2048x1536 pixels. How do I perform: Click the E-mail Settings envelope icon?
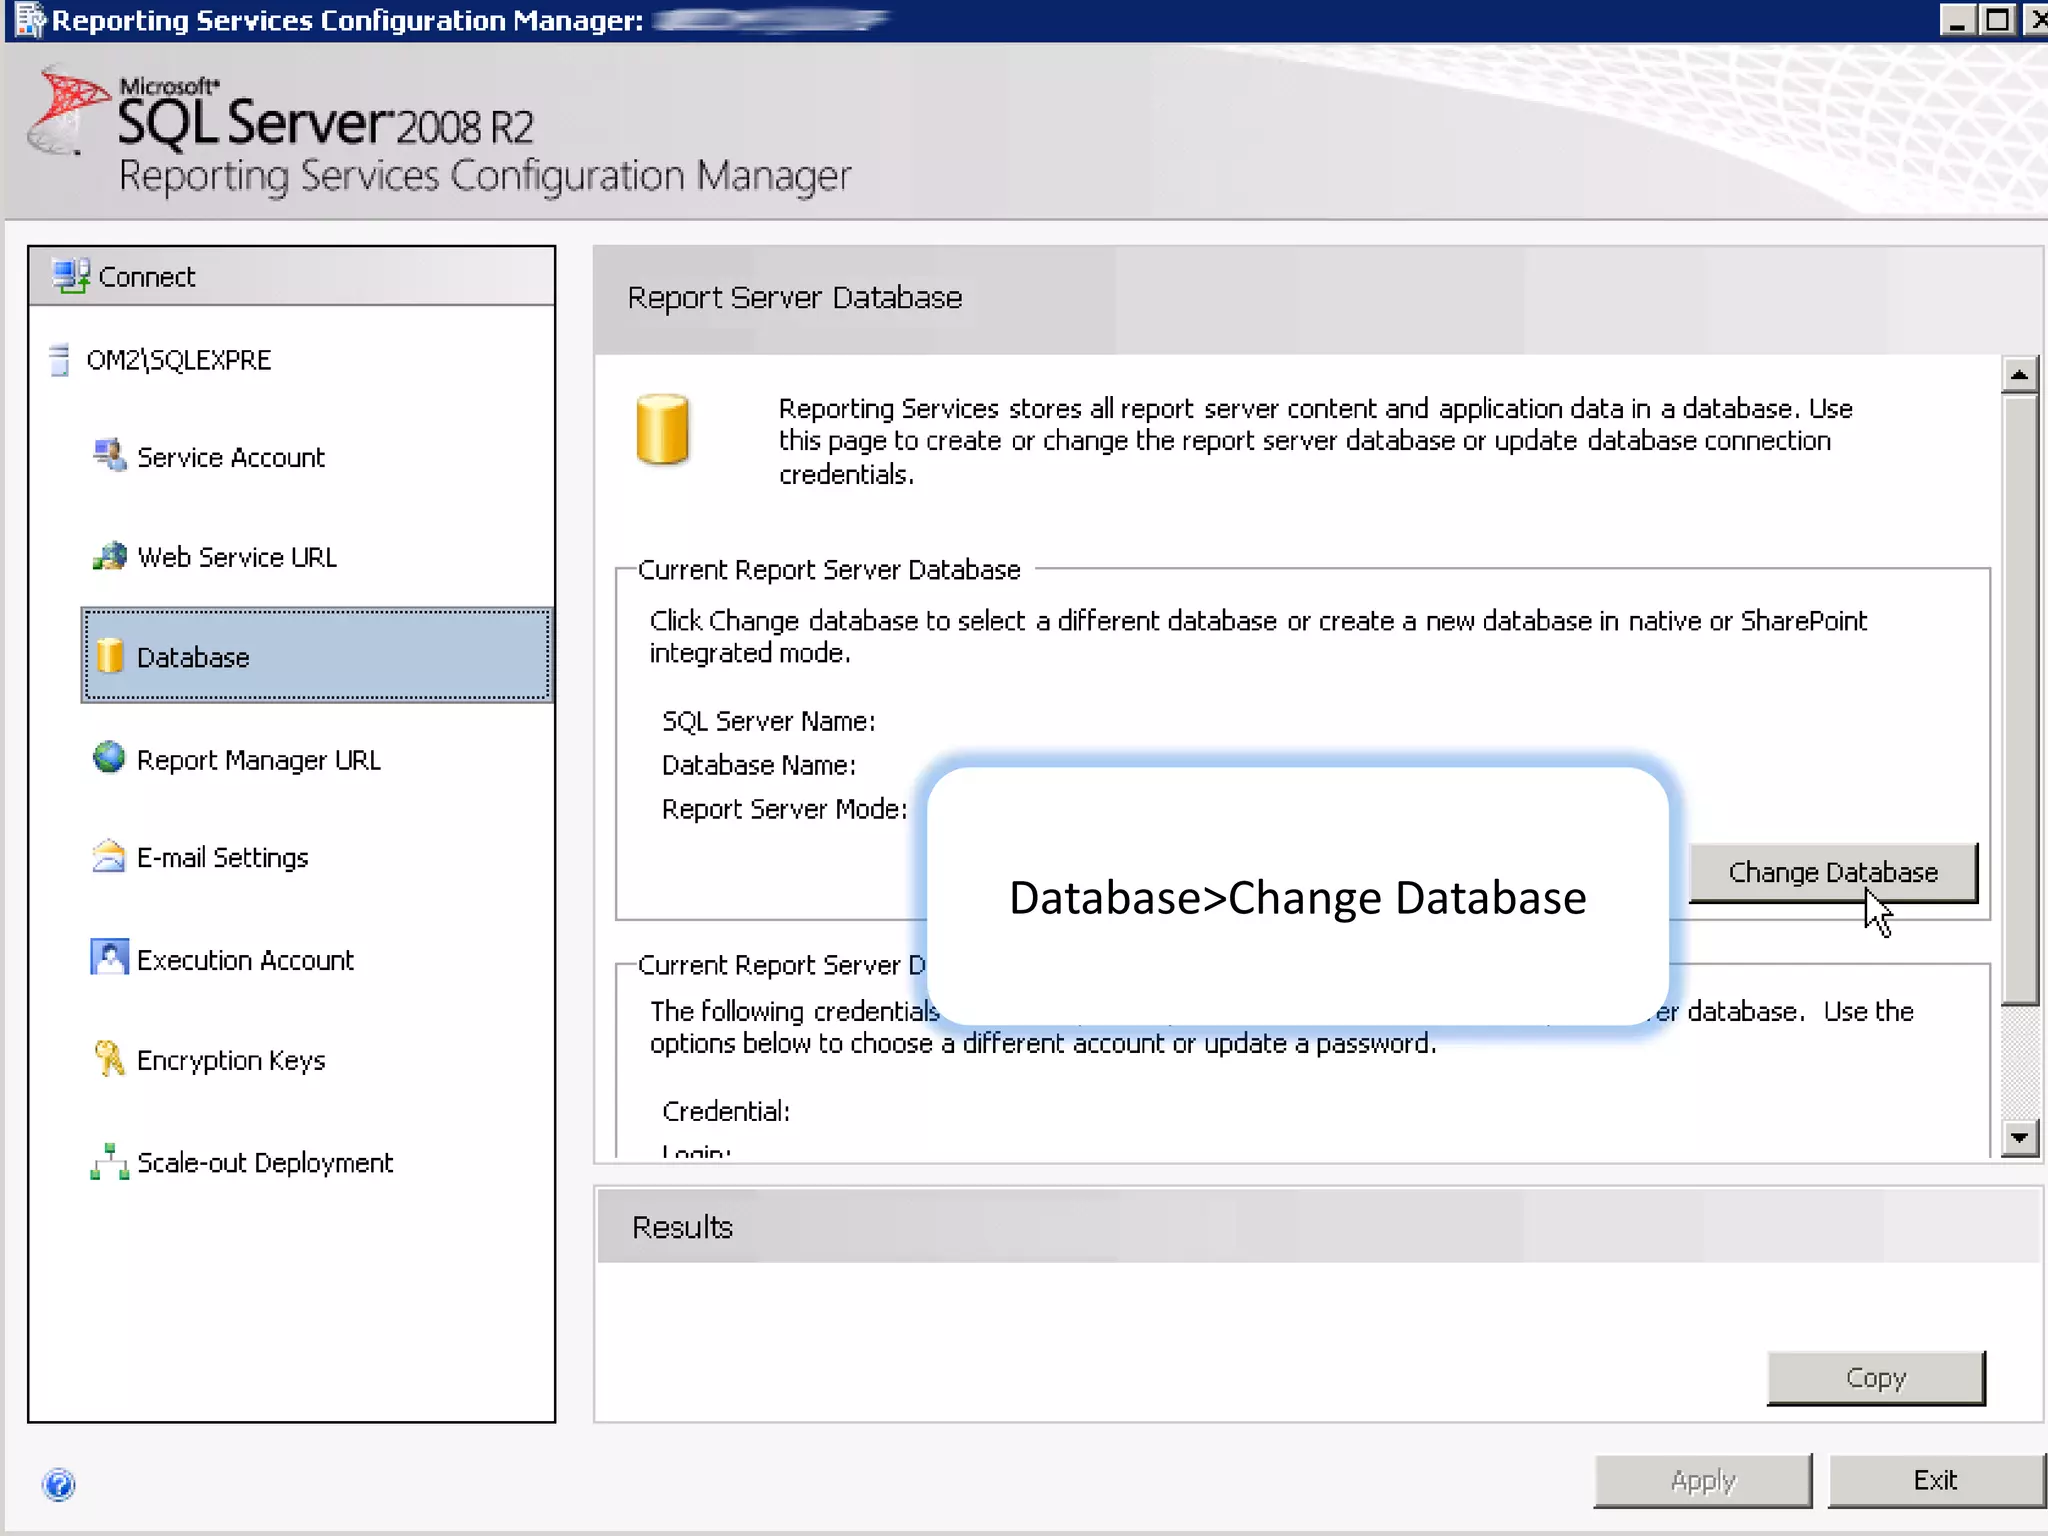pos(109,856)
